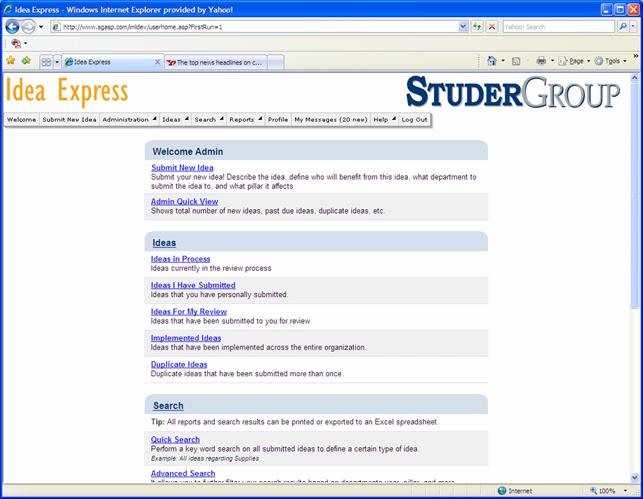643x499 pixels.
Task: Click inside the Yahoo! Search box
Action: pos(558,27)
